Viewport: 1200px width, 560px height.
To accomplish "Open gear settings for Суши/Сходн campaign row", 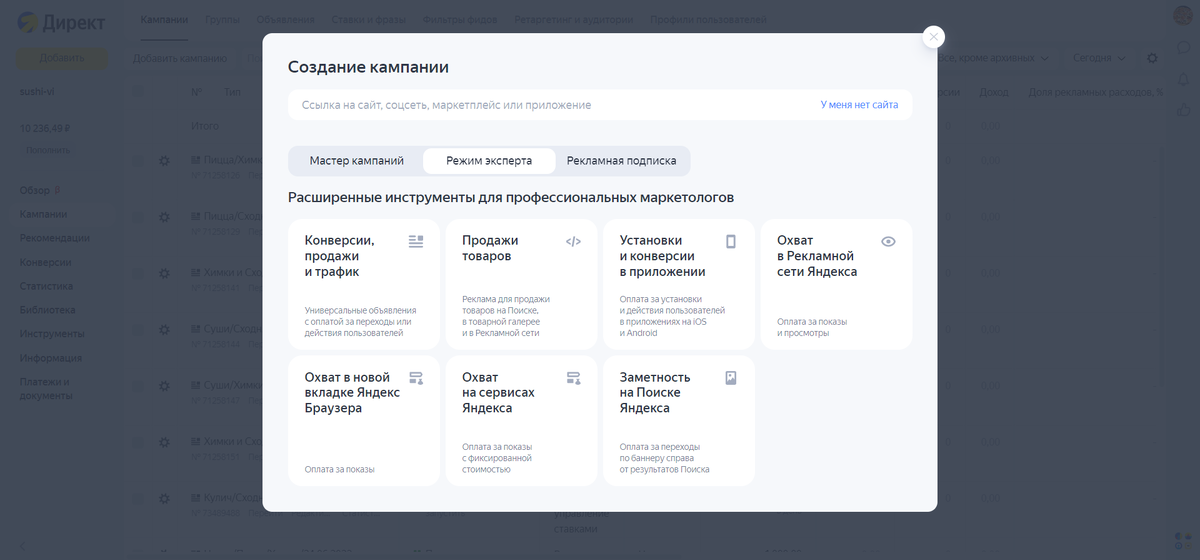I will point(165,329).
